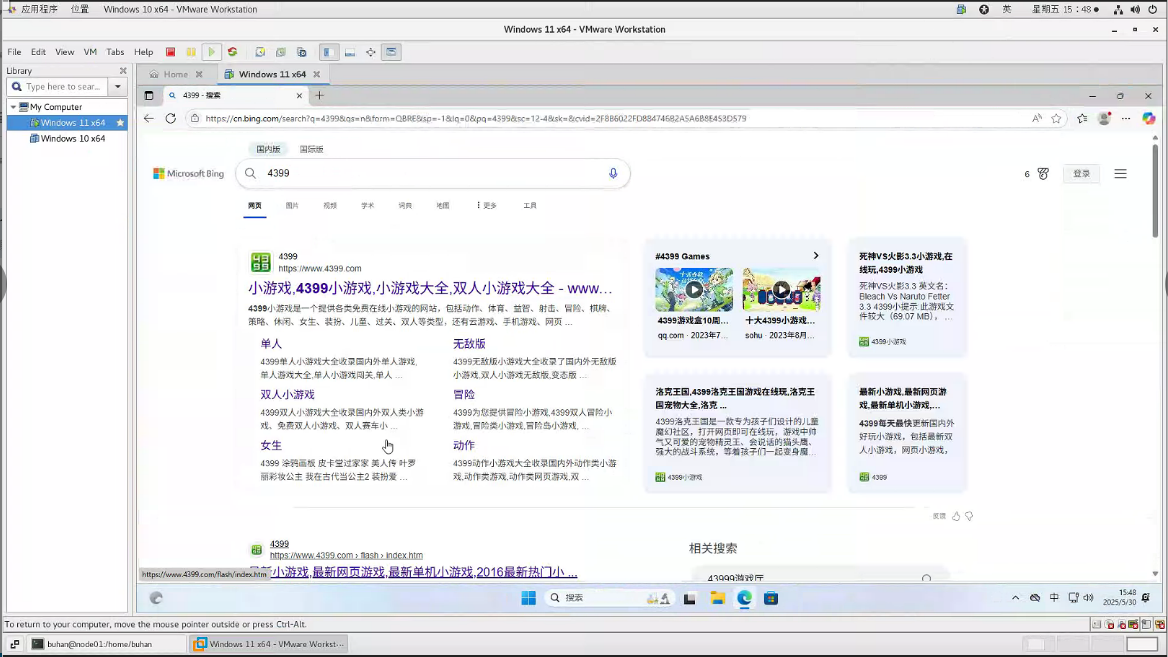Open the 工具 search tools
The image size is (1168, 657).
(530, 206)
